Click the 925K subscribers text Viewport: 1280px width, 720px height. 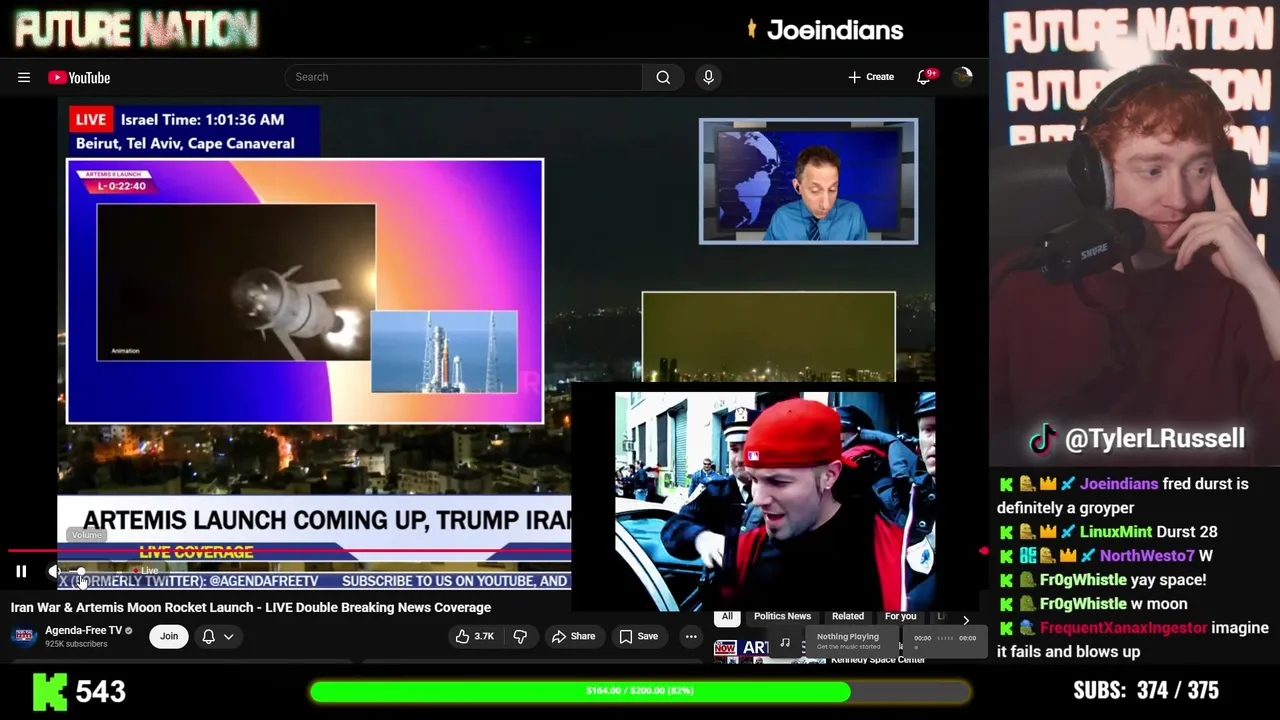click(76, 644)
